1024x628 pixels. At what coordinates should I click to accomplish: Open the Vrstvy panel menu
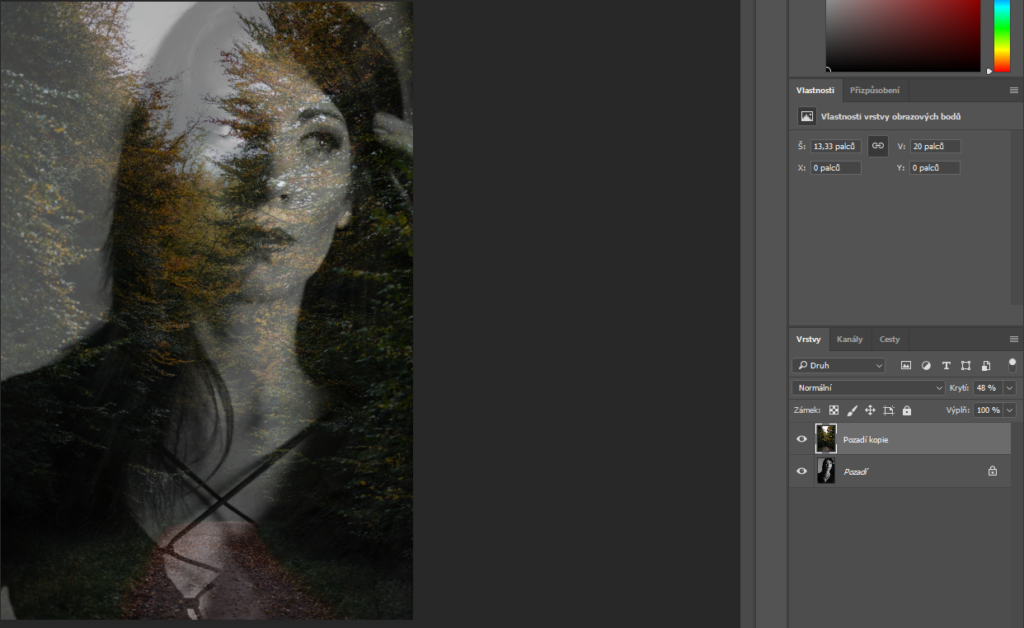pyautogui.click(x=1014, y=339)
